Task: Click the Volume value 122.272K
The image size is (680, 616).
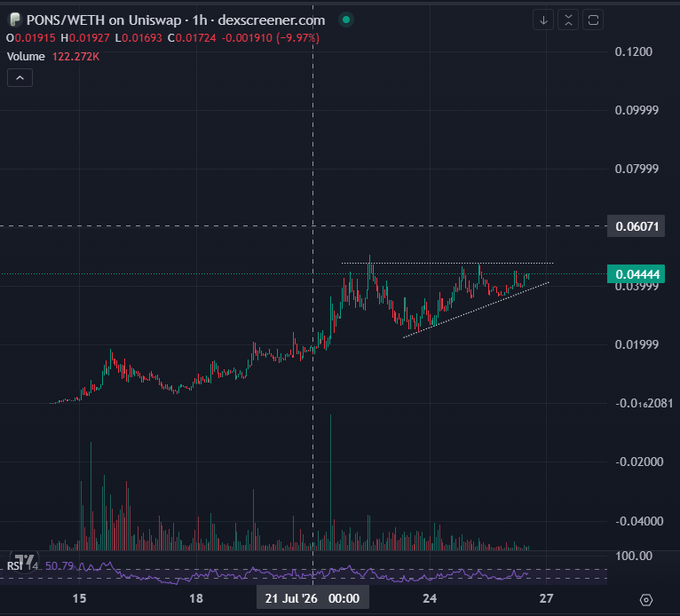Action: pyautogui.click(x=76, y=56)
